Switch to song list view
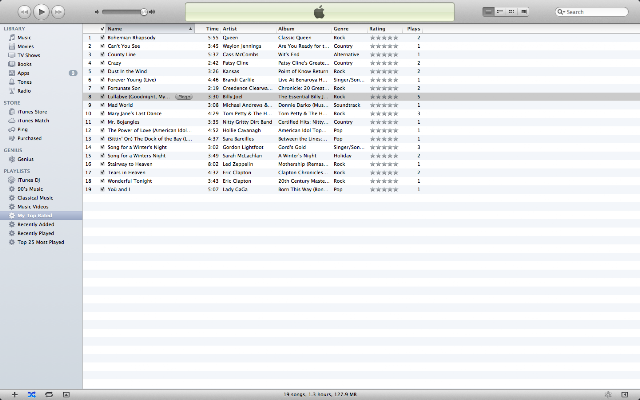Viewport: 640px width, 400px height. tap(488, 11)
